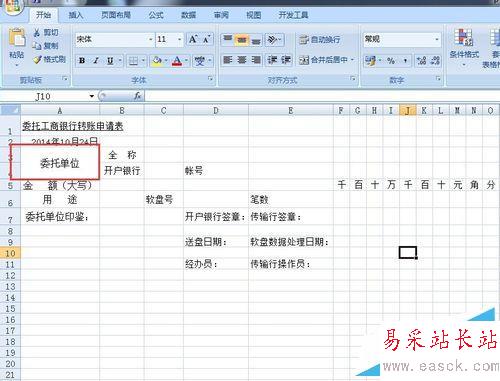This screenshot has height=381, width=500.
Task: Open merge and center dropdown arrow
Action: [x=352, y=60]
